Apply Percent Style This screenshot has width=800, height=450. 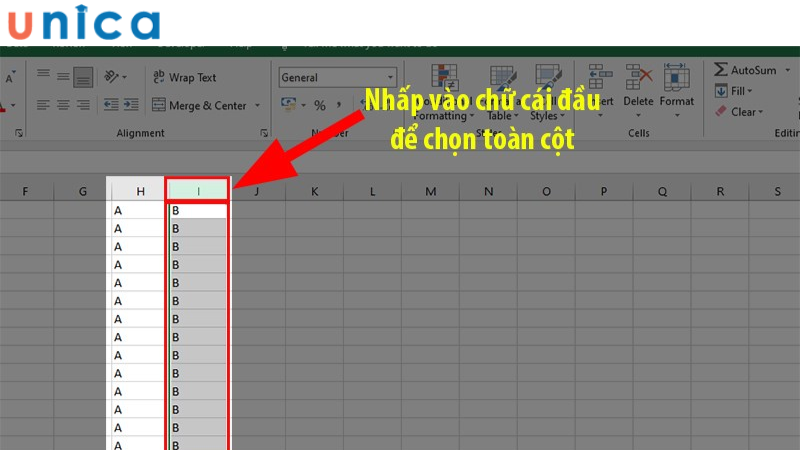pyautogui.click(x=320, y=105)
